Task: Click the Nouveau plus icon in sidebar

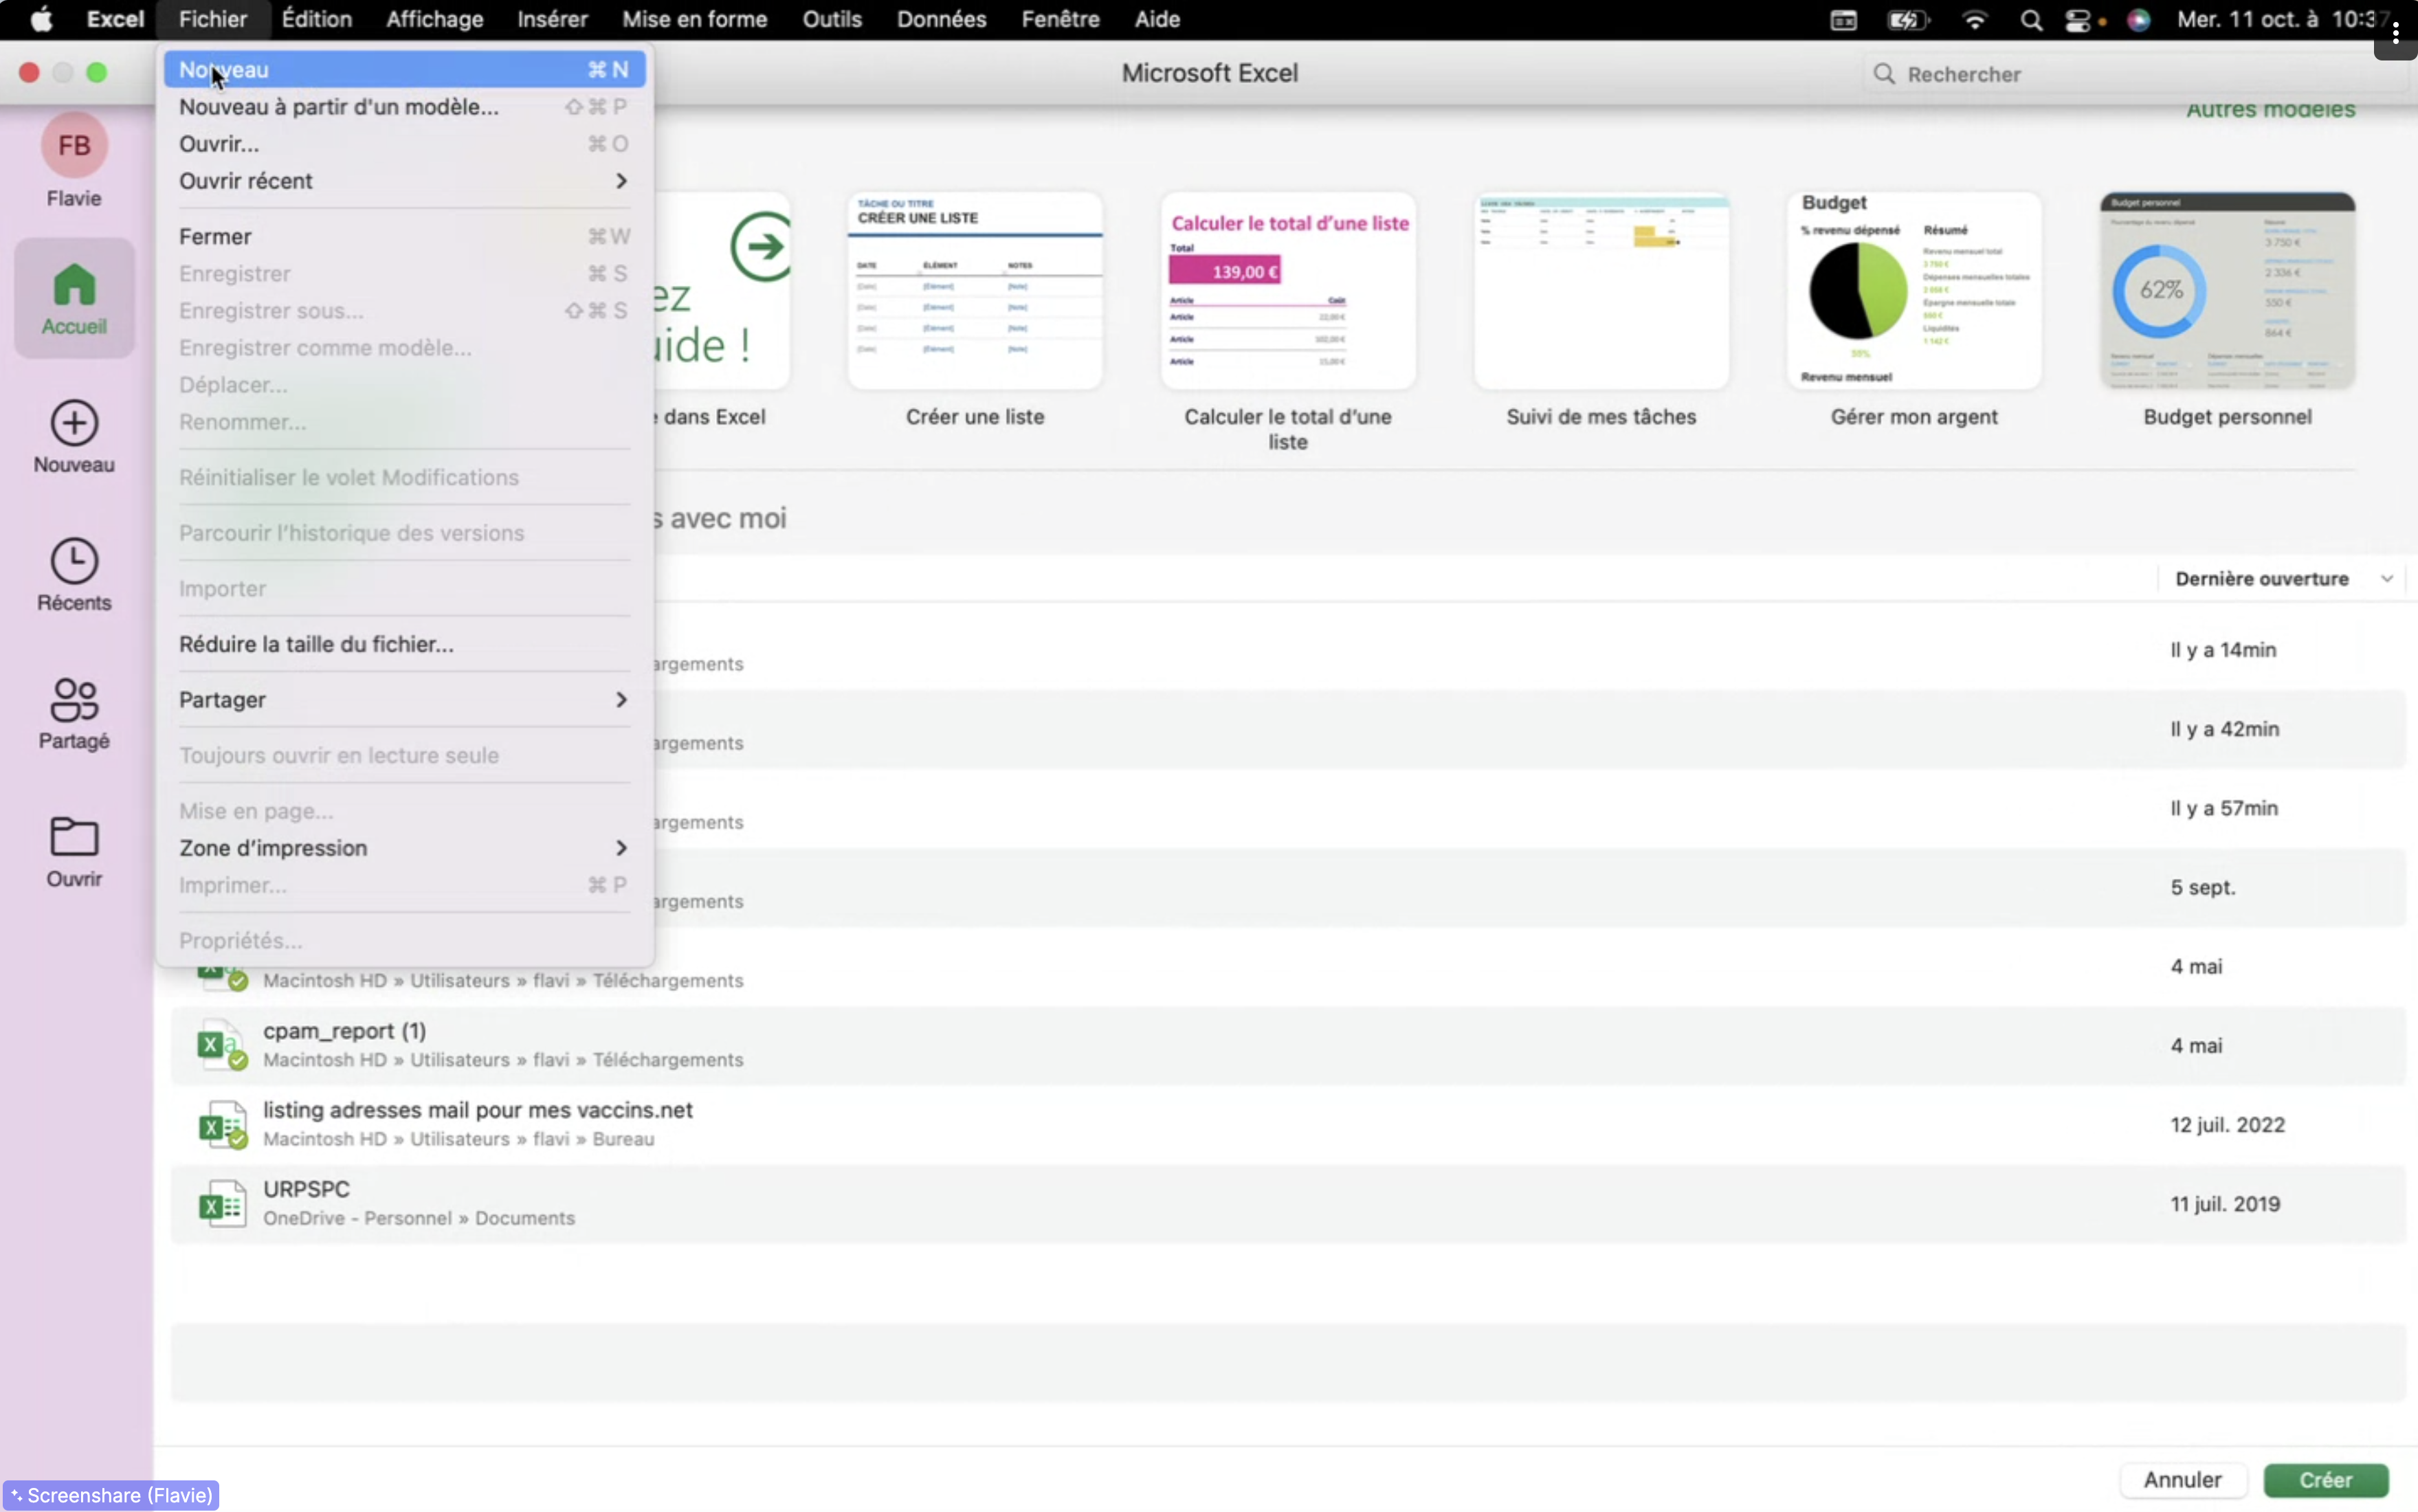Action: (x=74, y=423)
